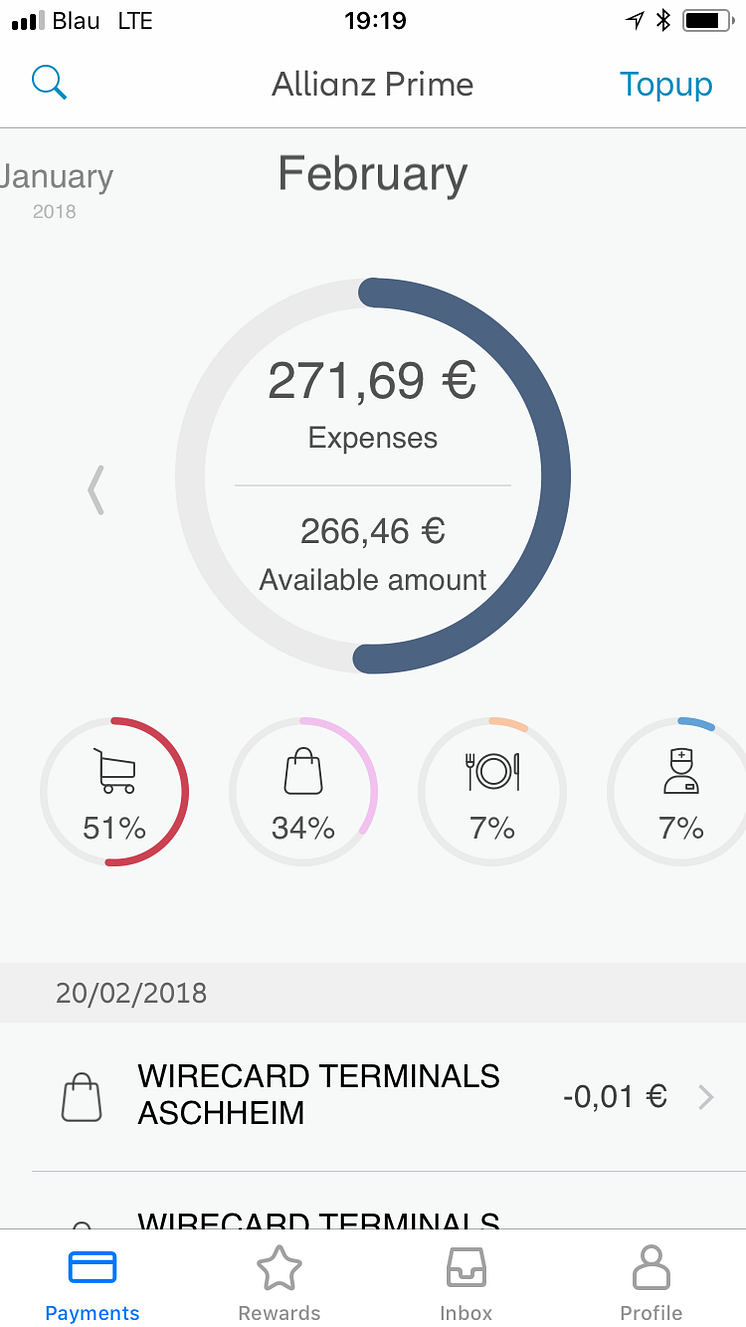The image size is (746, 1327).
Task: Open the Inbox tray icon
Action: [466, 1269]
